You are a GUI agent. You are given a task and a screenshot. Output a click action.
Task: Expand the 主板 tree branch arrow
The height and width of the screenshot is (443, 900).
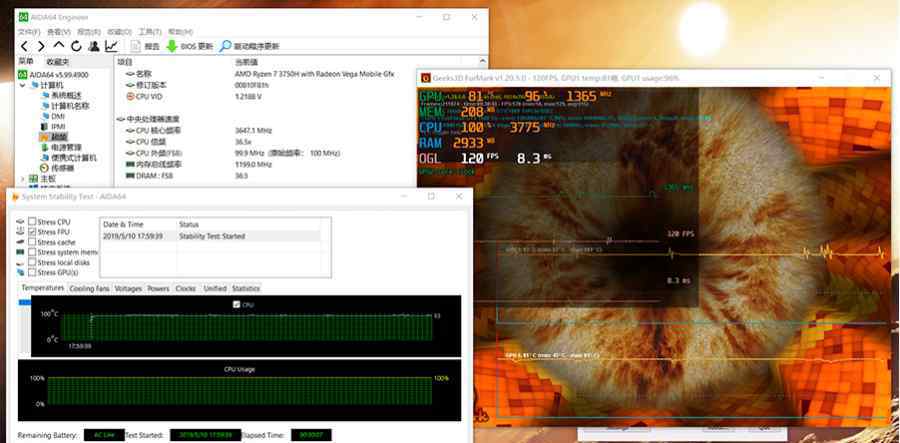click(x=23, y=178)
